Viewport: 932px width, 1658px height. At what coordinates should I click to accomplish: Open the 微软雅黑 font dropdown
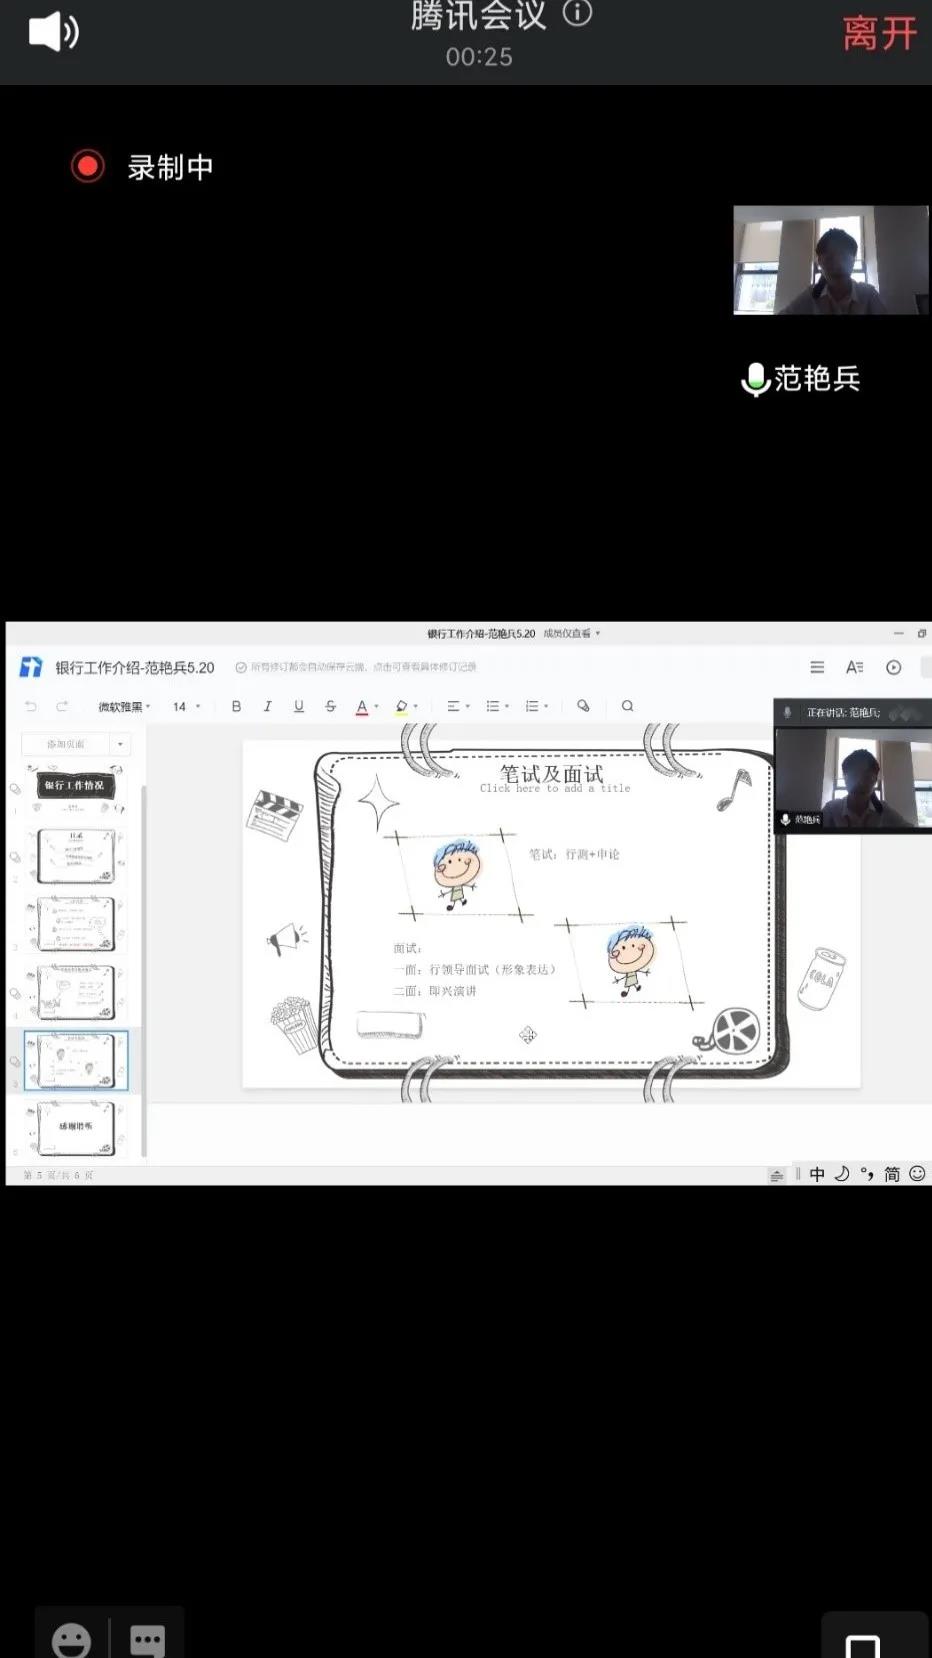click(x=123, y=706)
